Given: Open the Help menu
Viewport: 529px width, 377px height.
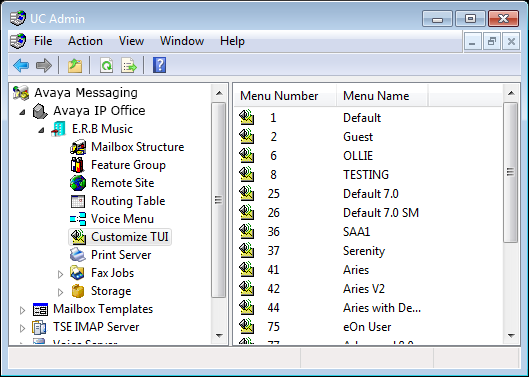Looking at the screenshot, I should click(232, 41).
